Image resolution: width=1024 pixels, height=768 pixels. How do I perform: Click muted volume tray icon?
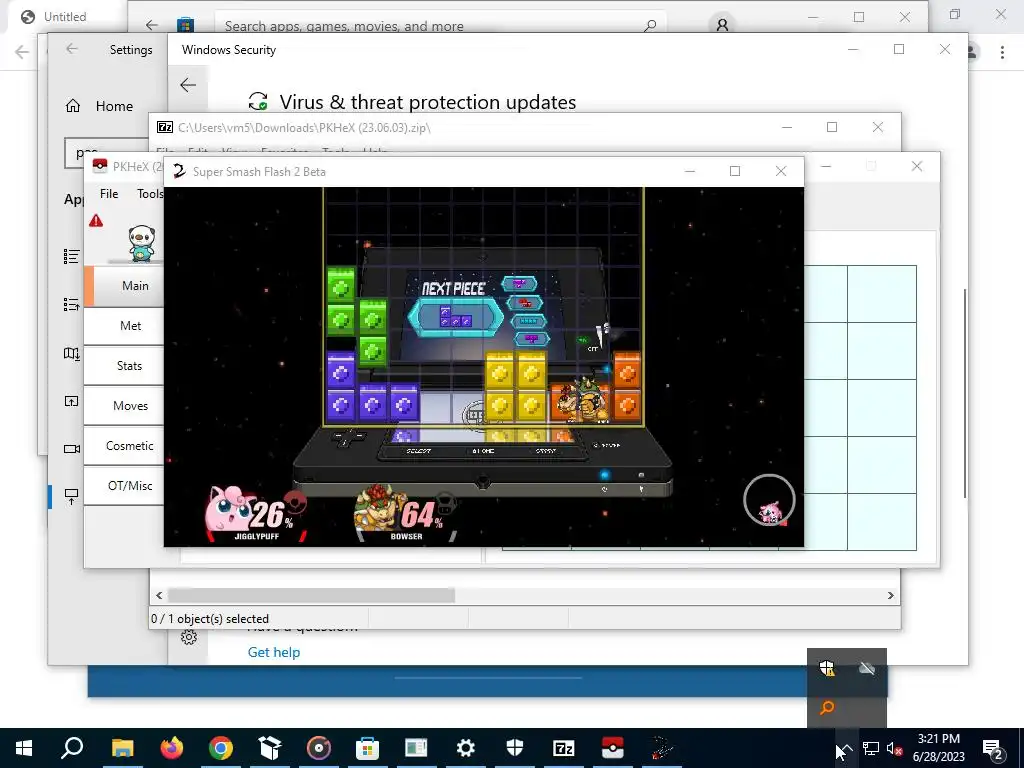pyautogui.click(x=894, y=748)
